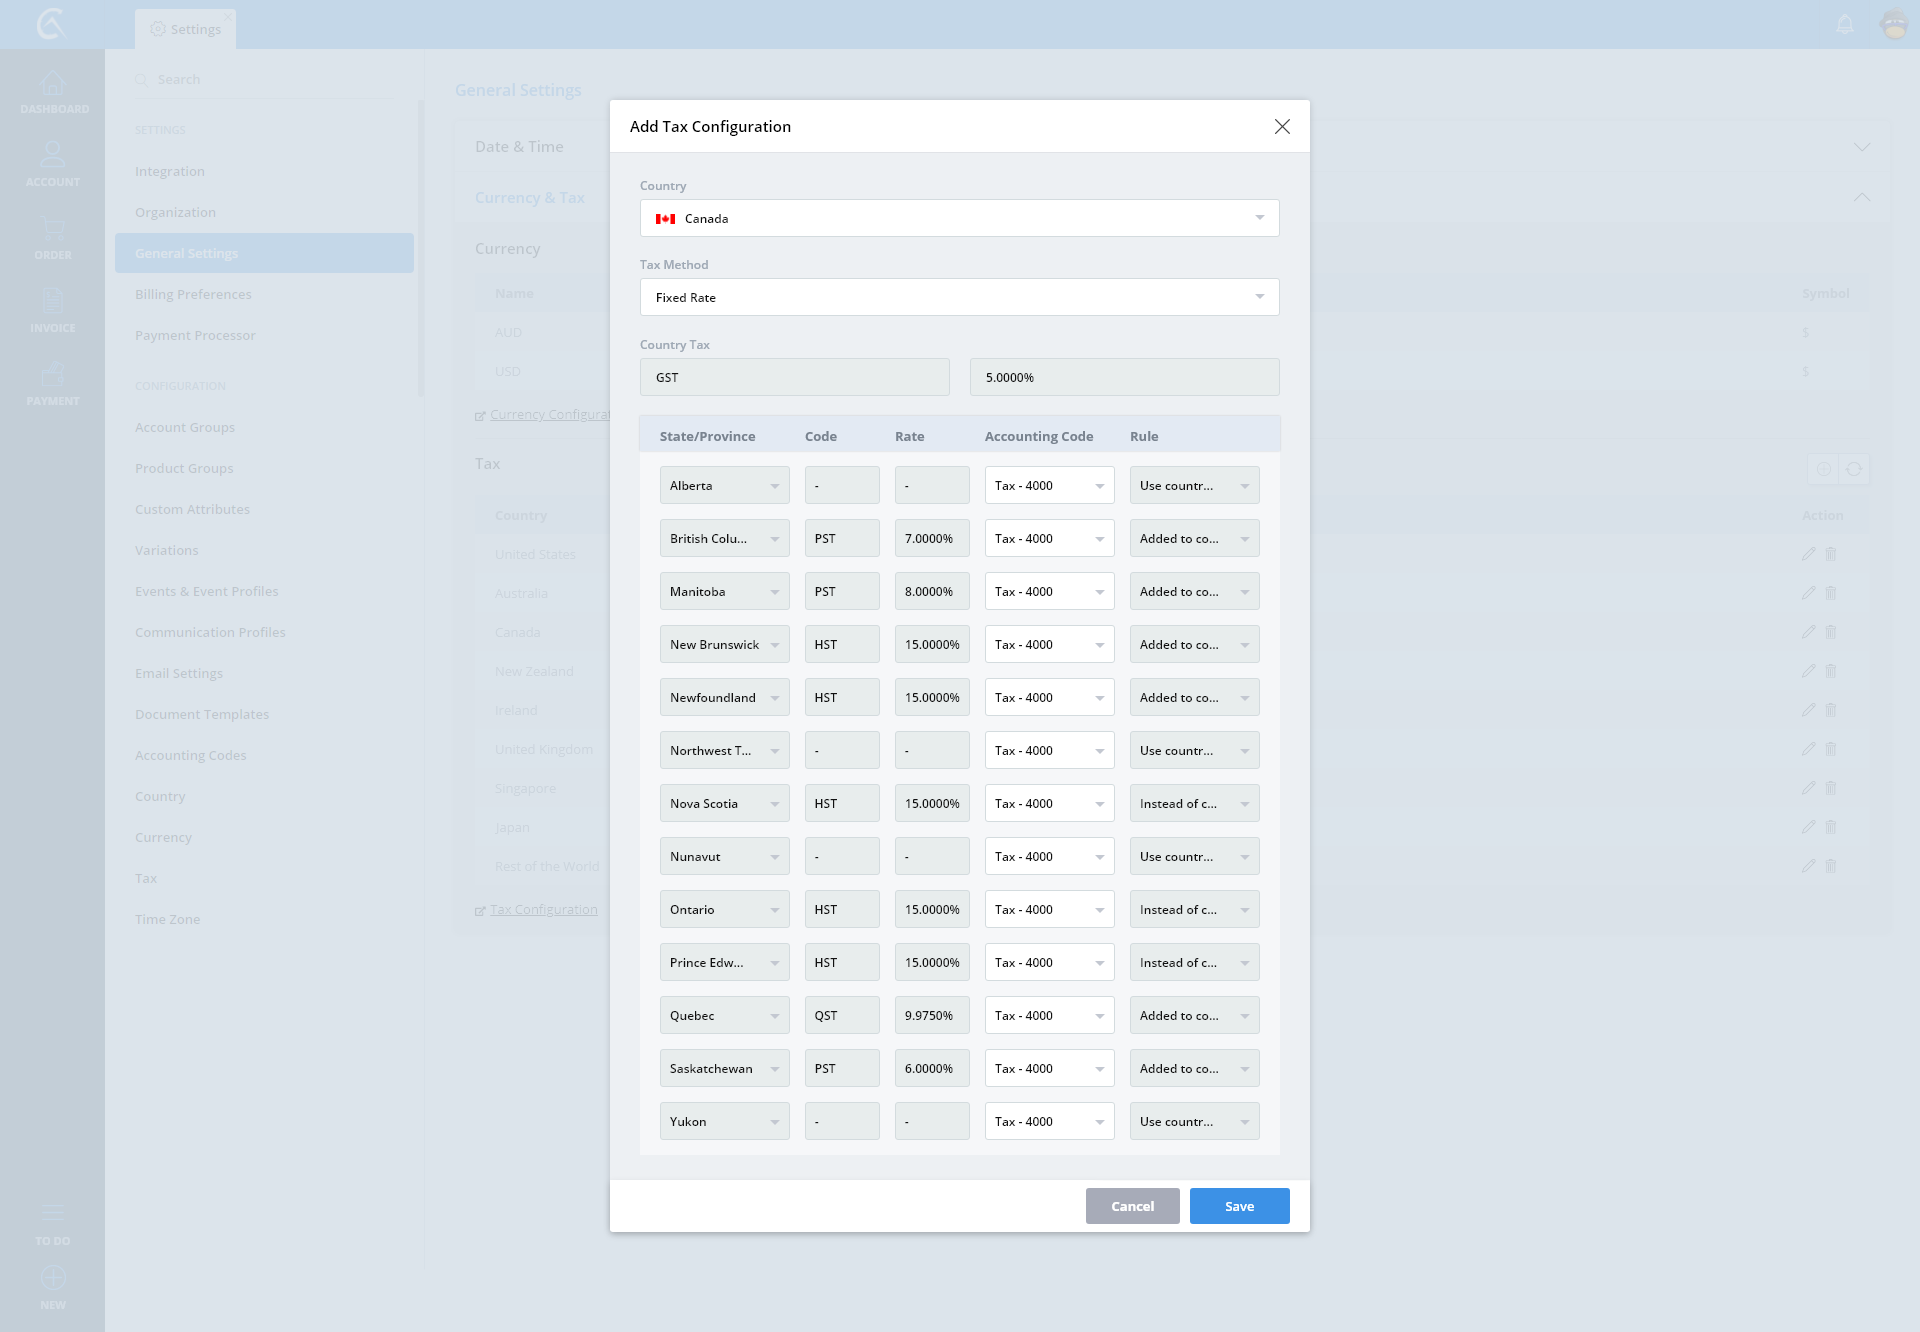Click the British Columbia PST code field
Screen dimensions: 1920x1332
841,538
